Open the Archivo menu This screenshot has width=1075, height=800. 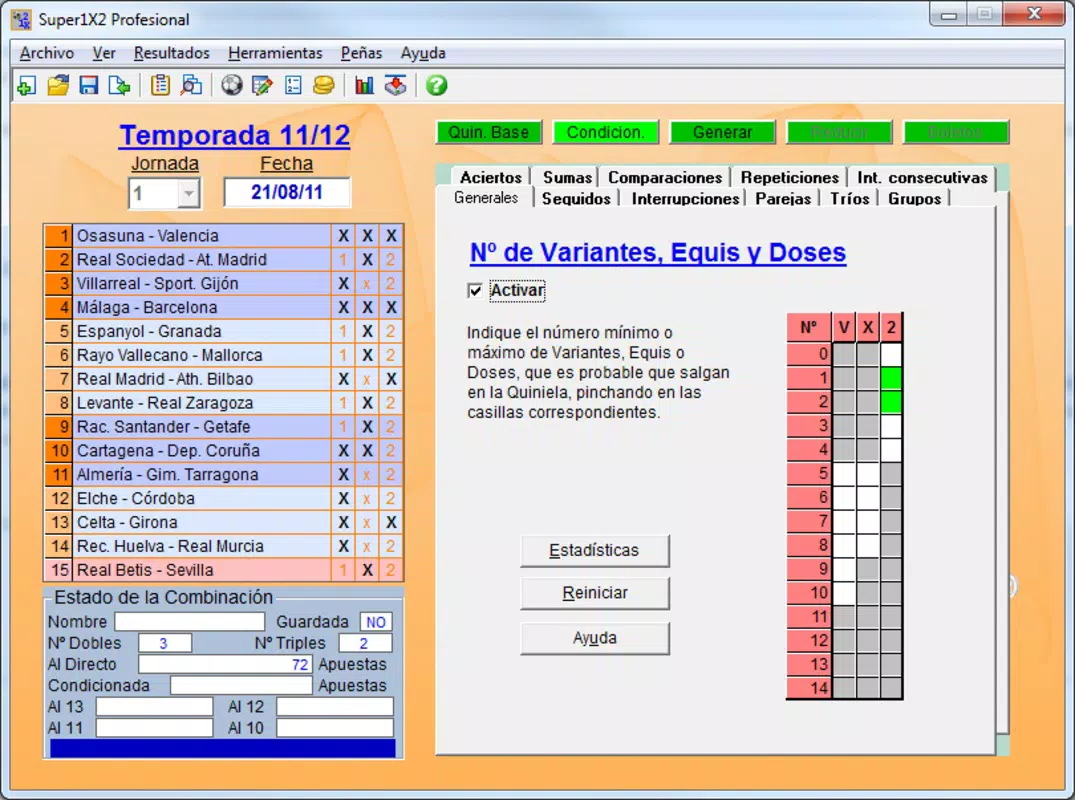(x=47, y=53)
